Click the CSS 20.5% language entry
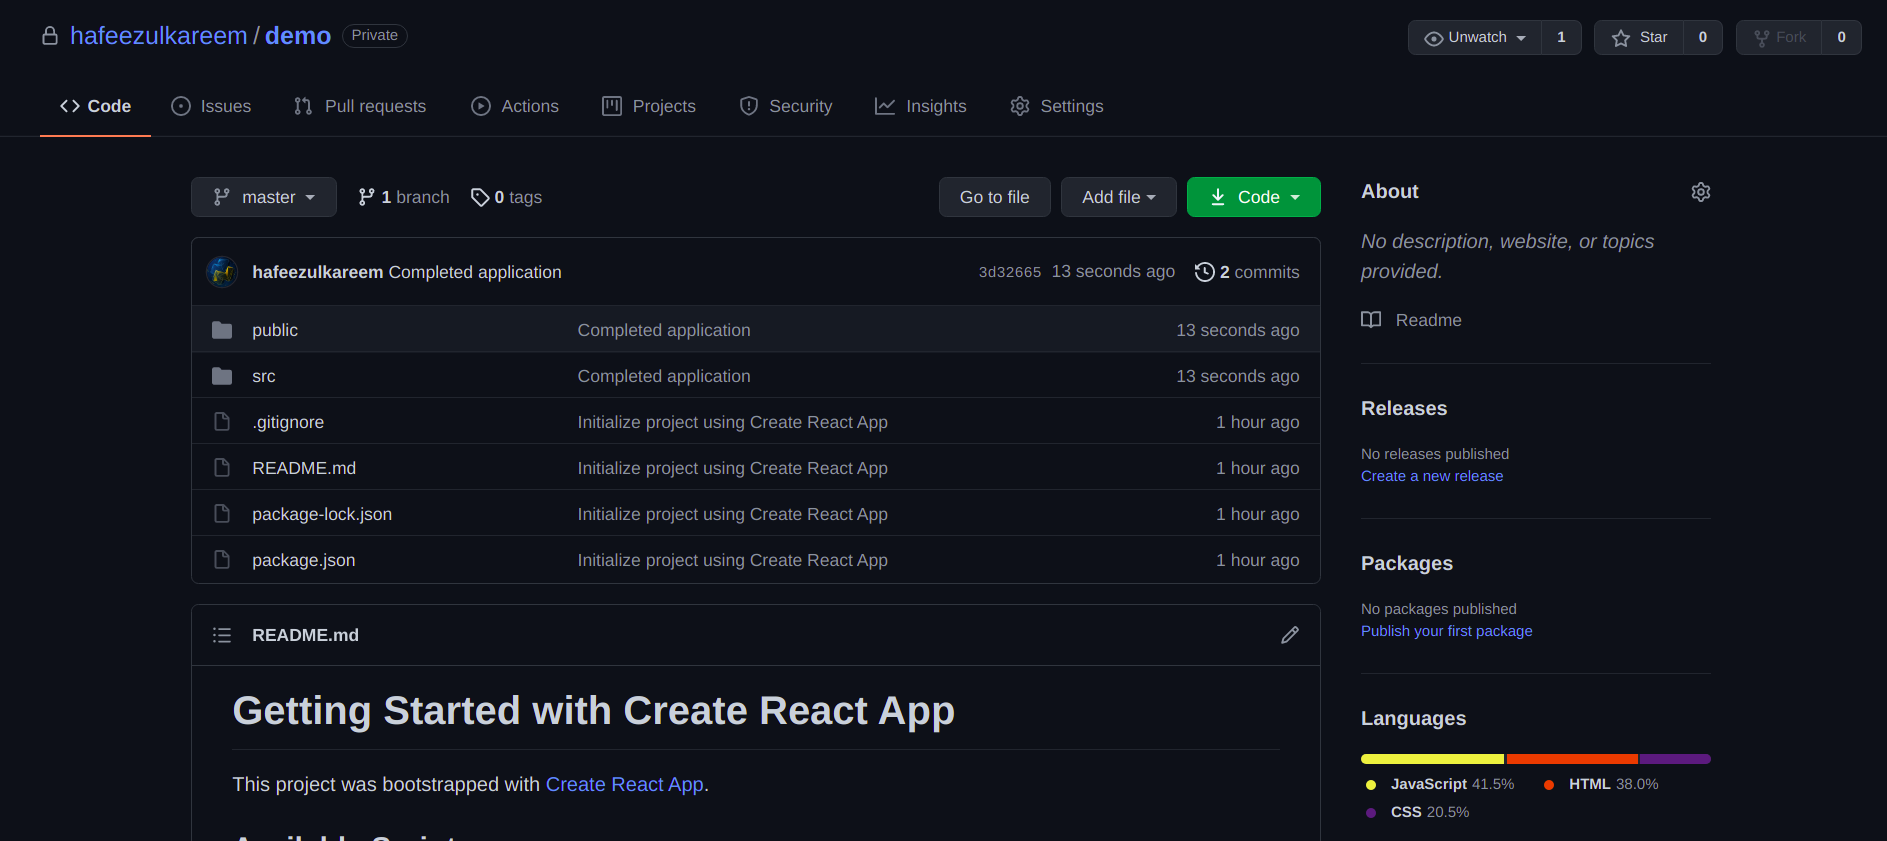The width and height of the screenshot is (1887, 841). [1418, 812]
